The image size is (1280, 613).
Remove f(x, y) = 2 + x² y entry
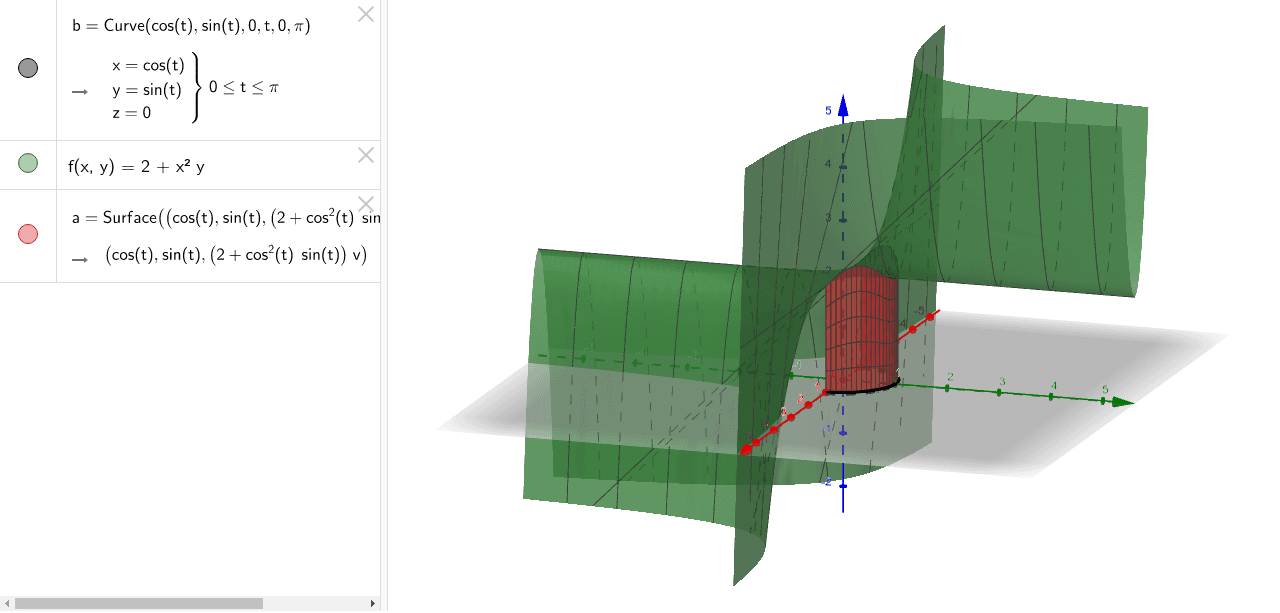(365, 154)
